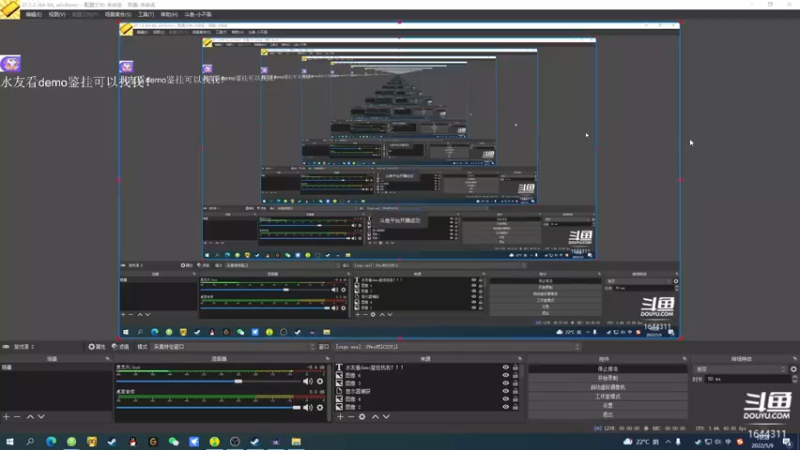Open the 视图(V) menu
The width and height of the screenshot is (800, 450).
tap(57, 14)
